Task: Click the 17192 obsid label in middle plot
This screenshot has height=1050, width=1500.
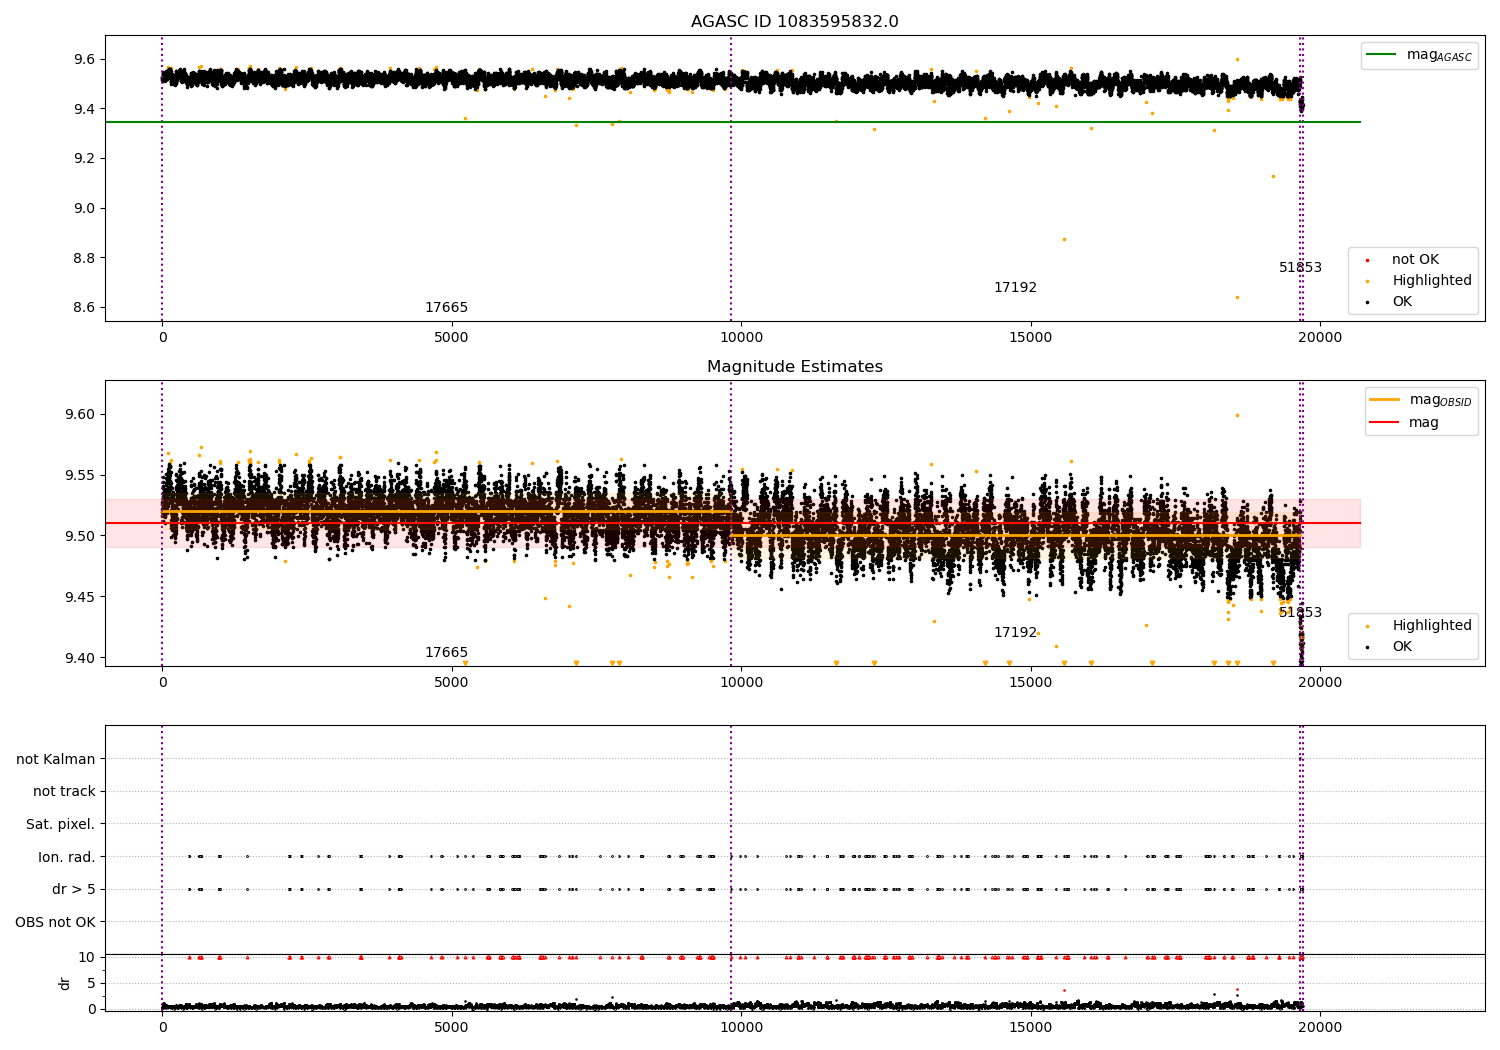Action: [x=1015, y=633]
